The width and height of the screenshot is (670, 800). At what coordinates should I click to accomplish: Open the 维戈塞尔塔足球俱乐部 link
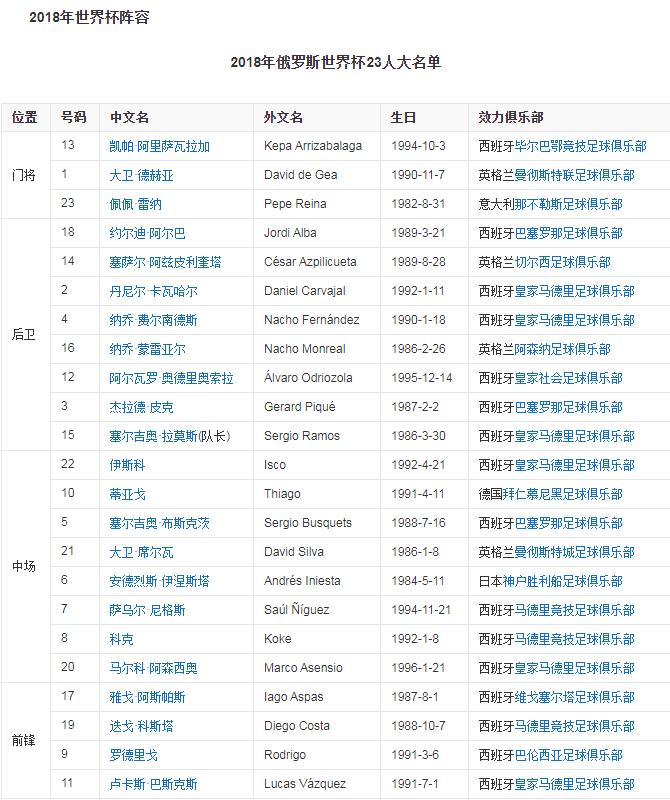click(575, 698)
